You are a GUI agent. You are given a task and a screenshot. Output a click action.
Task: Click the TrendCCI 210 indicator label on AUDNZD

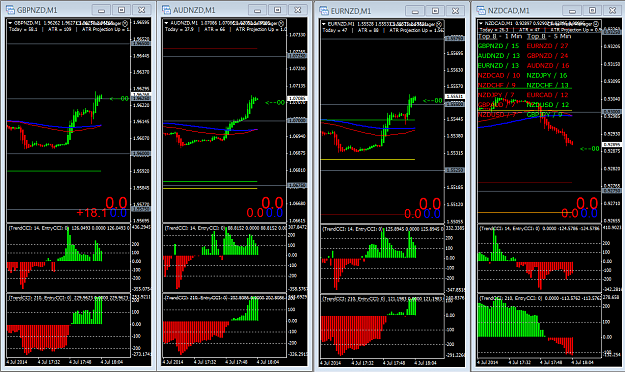[196, 298]
